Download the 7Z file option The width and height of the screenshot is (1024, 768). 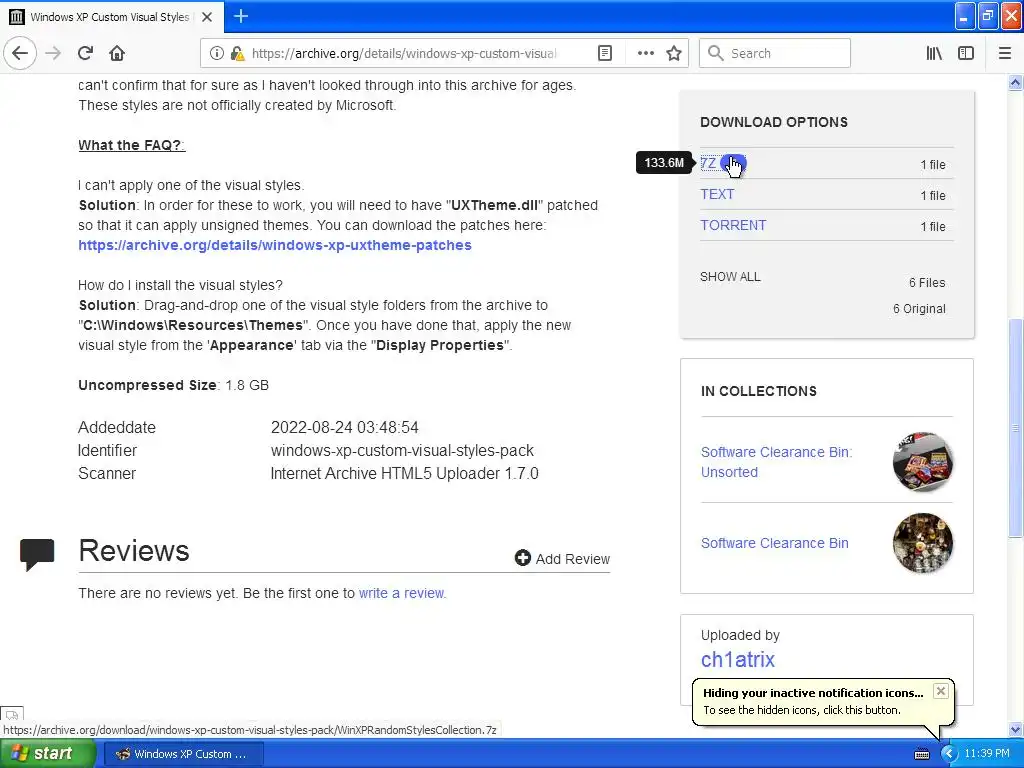click(708, 163)
